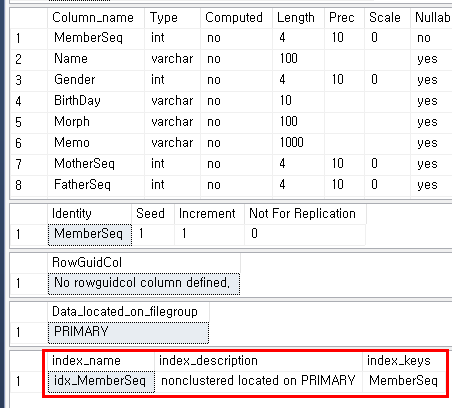Click the Identity column header
452x408 pixels.
(x=90, y=214)
